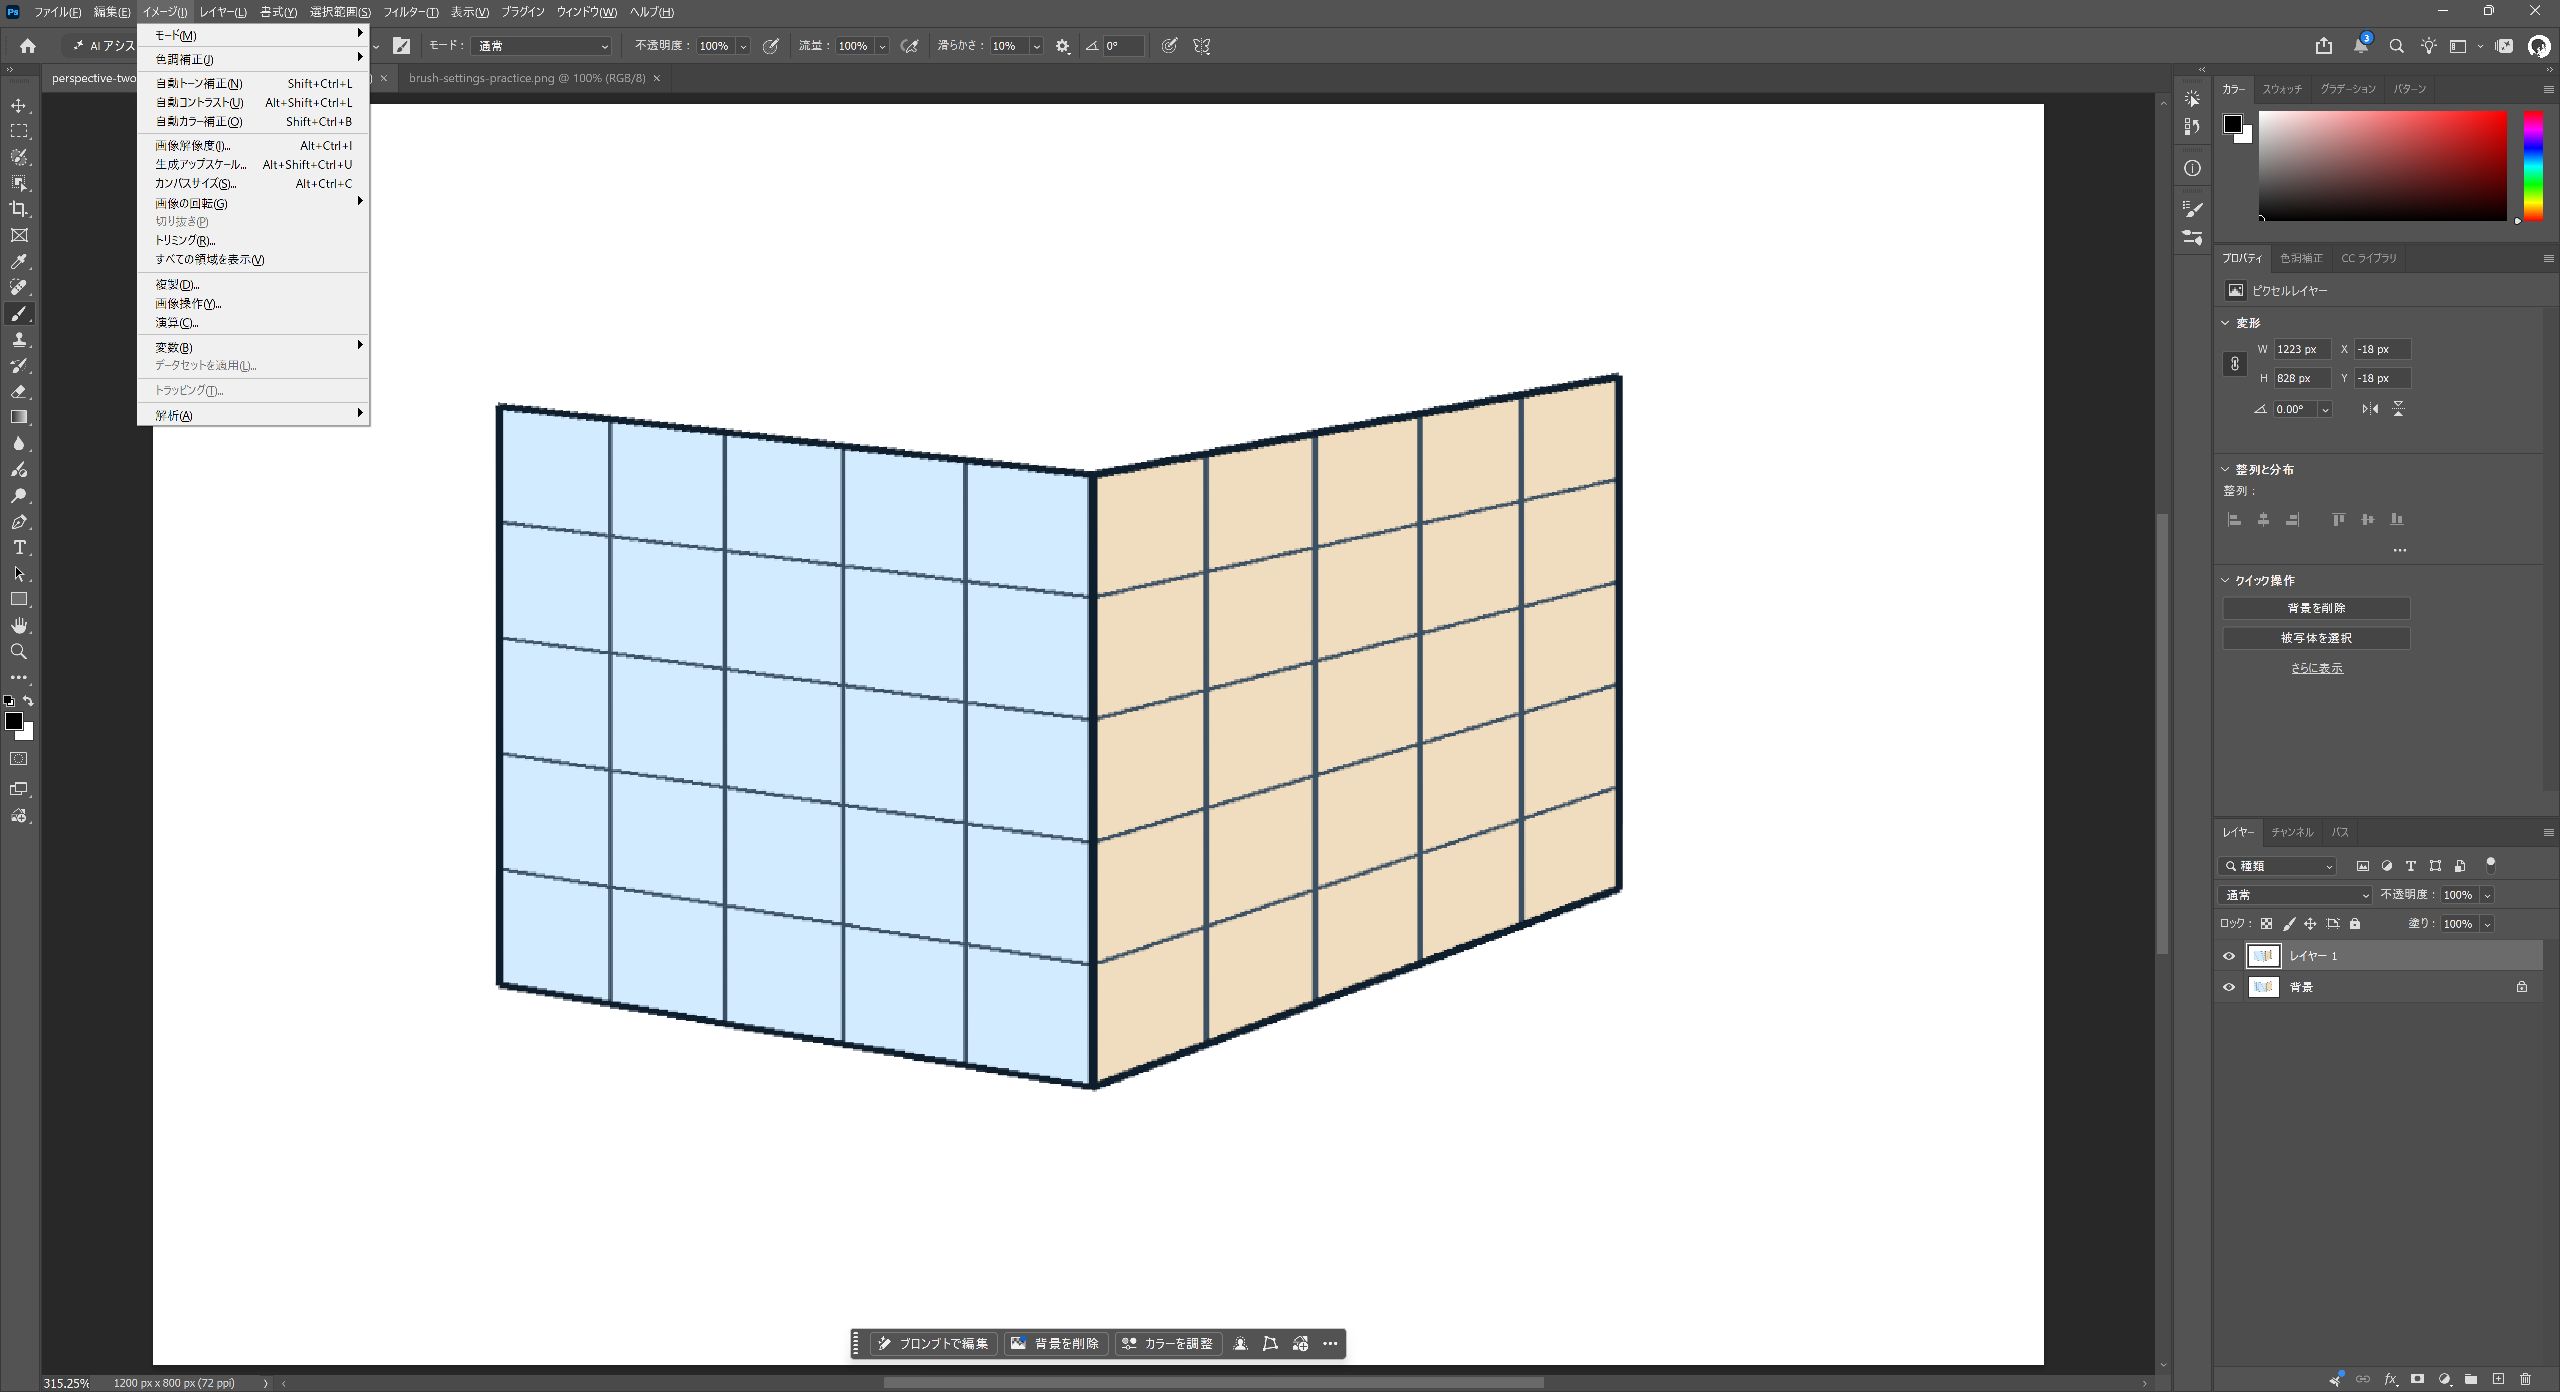Open the 流量 100% dropdown arrow
This screenshot has height=1392, width=2560.
coord(882,46)
